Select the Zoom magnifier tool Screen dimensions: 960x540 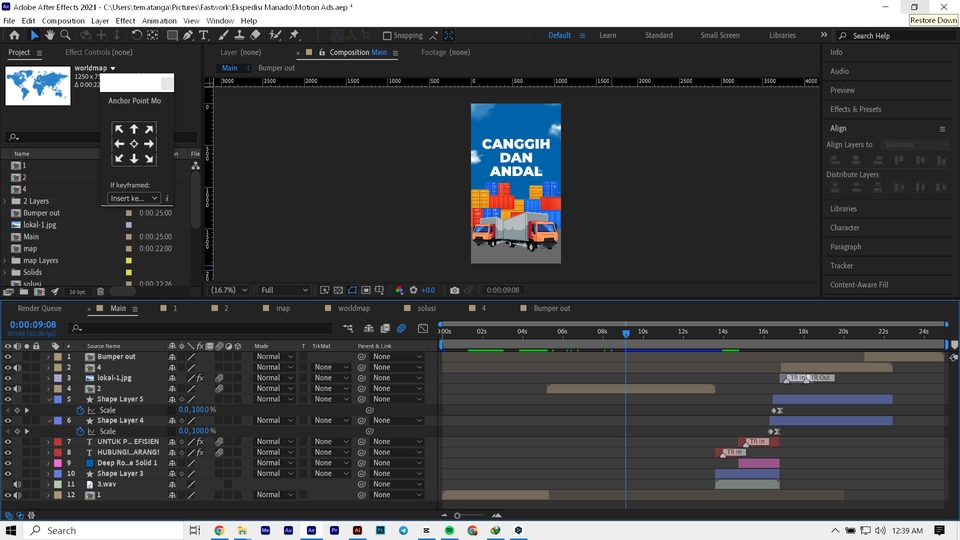point(65,36)
